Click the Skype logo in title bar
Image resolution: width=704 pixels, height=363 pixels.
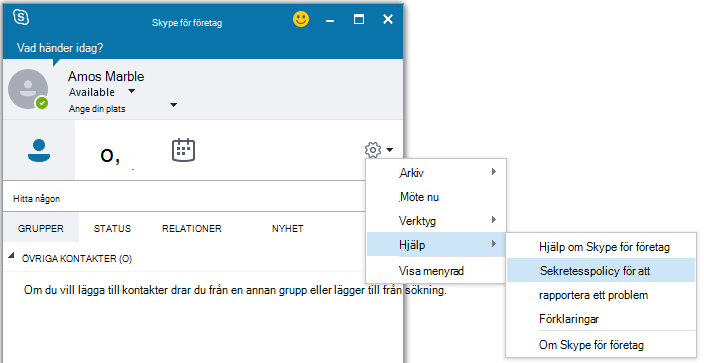[x=21, y=18]
